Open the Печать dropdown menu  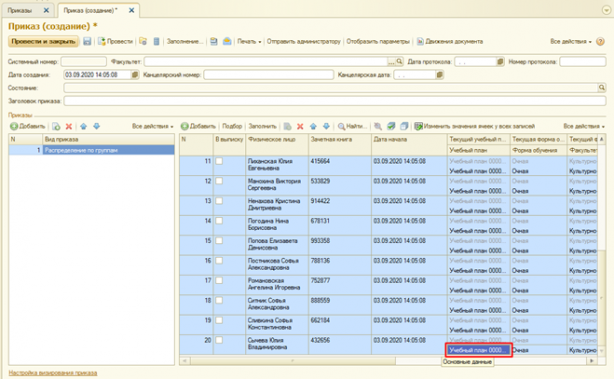coord(249,41)
